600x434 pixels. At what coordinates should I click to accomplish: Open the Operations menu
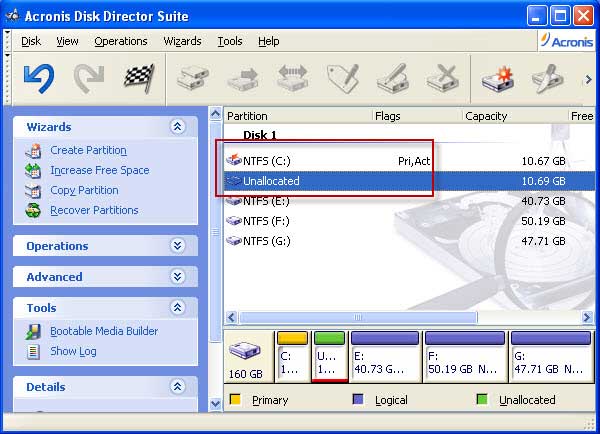click(121, 41)
